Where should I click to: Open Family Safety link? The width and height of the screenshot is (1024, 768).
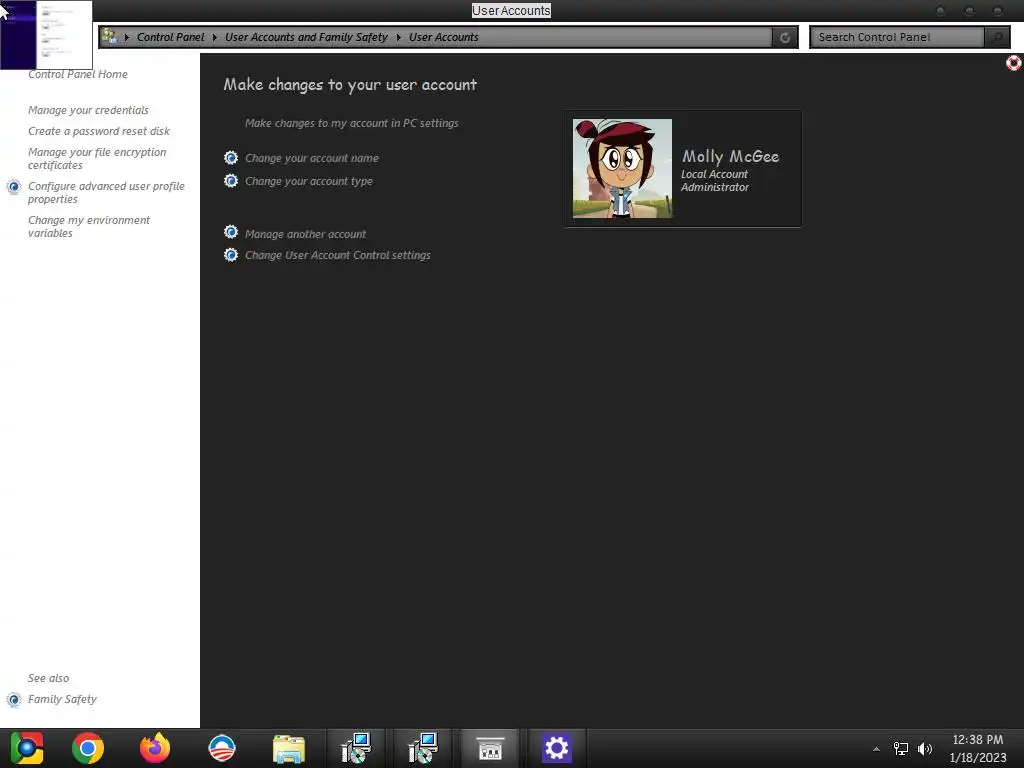click(x=62, y=699)
